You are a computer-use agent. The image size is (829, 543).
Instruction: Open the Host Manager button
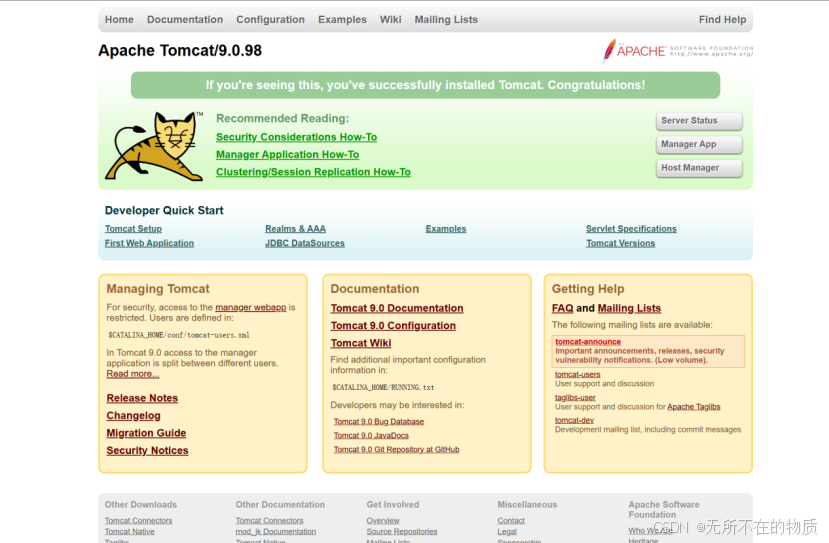(699, 168)
